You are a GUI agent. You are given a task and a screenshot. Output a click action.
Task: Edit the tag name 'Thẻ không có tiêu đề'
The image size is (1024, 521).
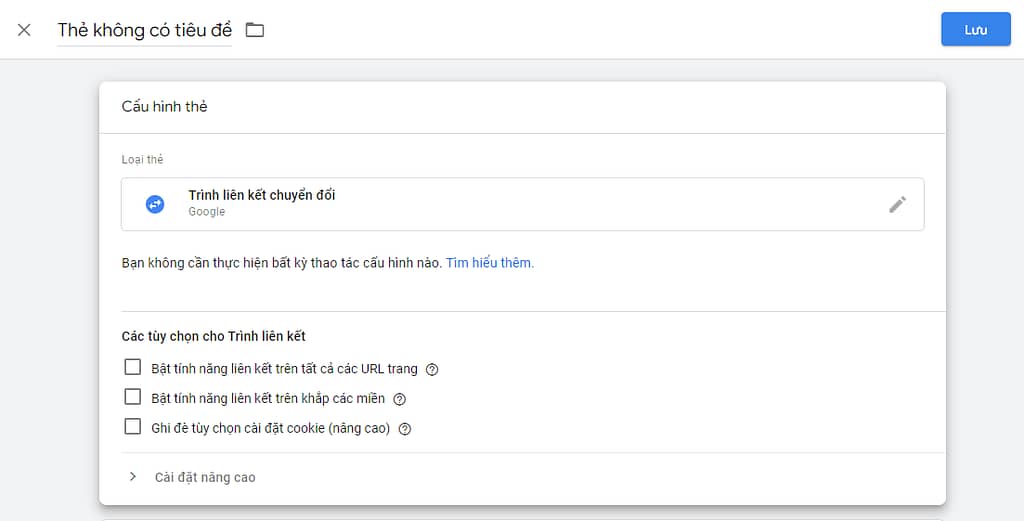144,30
